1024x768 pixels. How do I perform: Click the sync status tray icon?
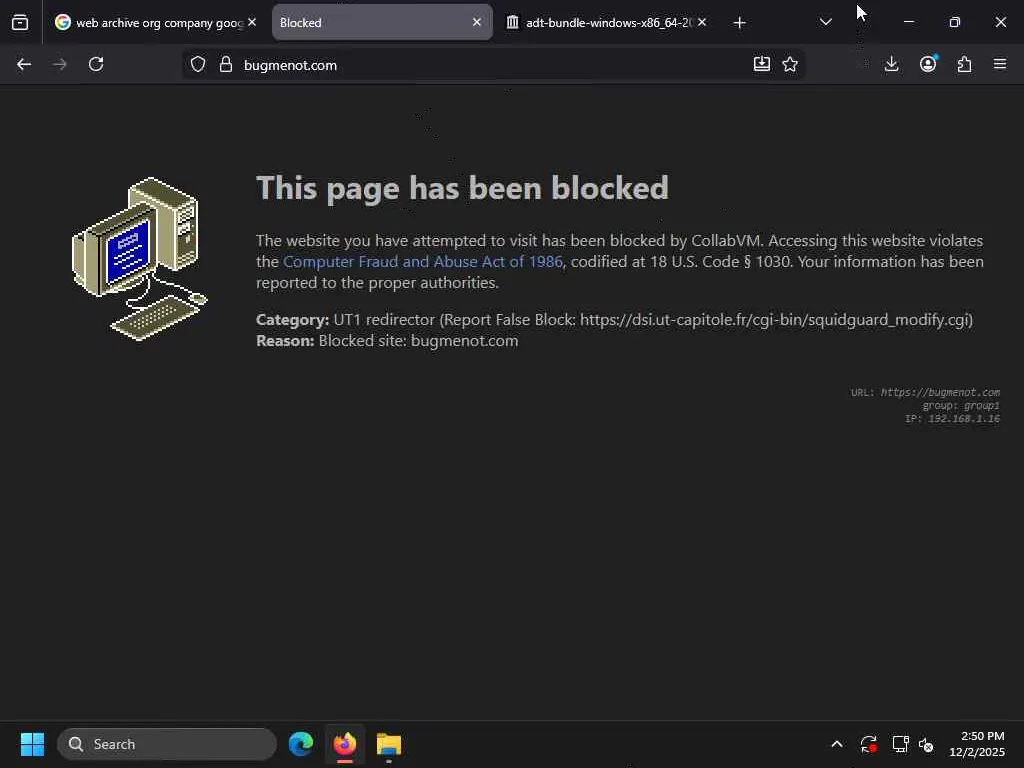click(869, 744)
